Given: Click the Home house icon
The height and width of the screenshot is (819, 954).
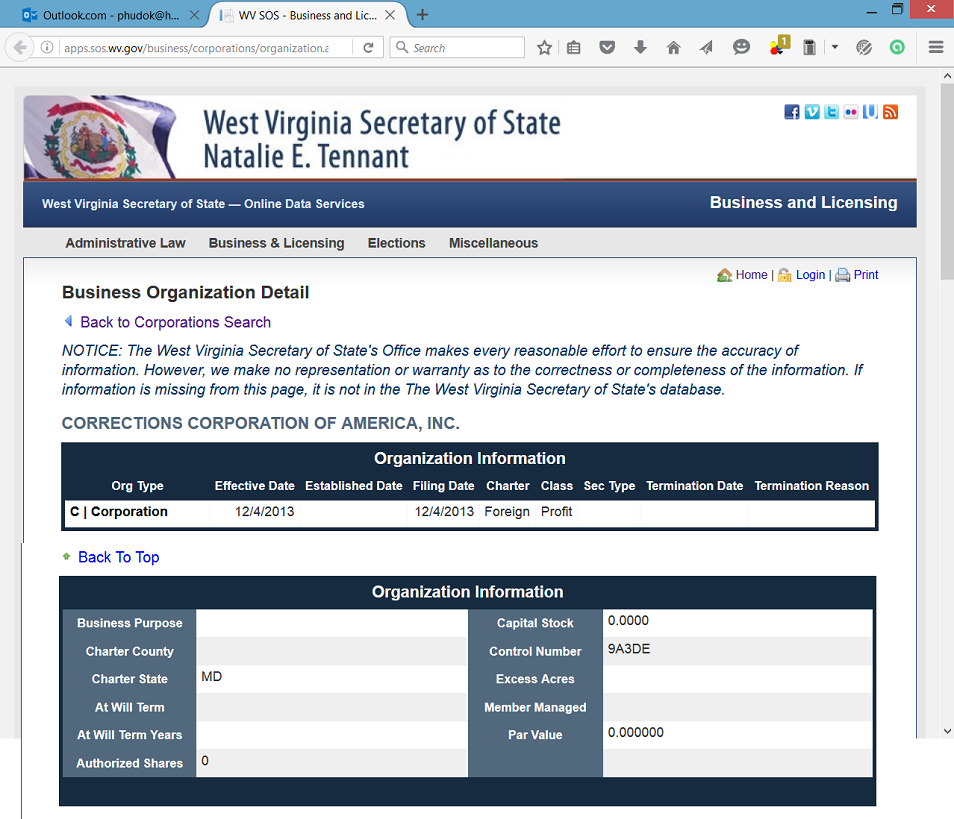Looking at the screenshot, I should point(724,275).
